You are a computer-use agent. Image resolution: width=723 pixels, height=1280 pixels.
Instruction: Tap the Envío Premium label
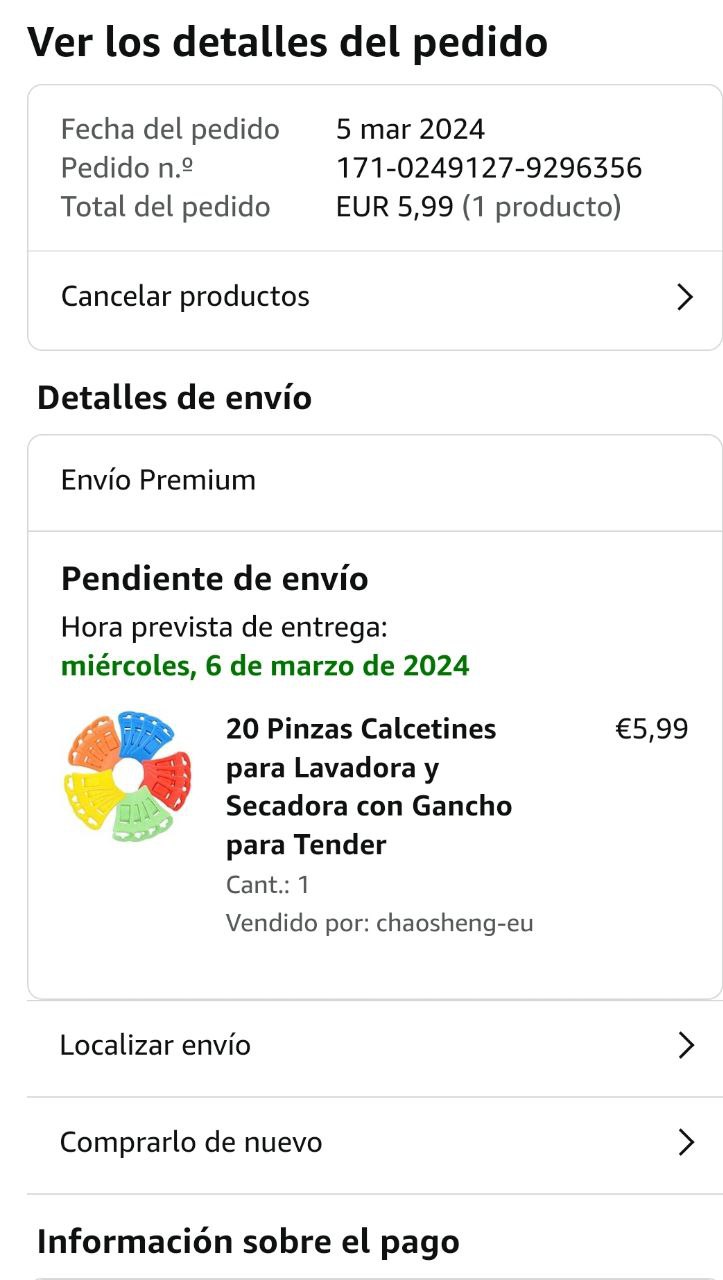[x=158, y=480]
